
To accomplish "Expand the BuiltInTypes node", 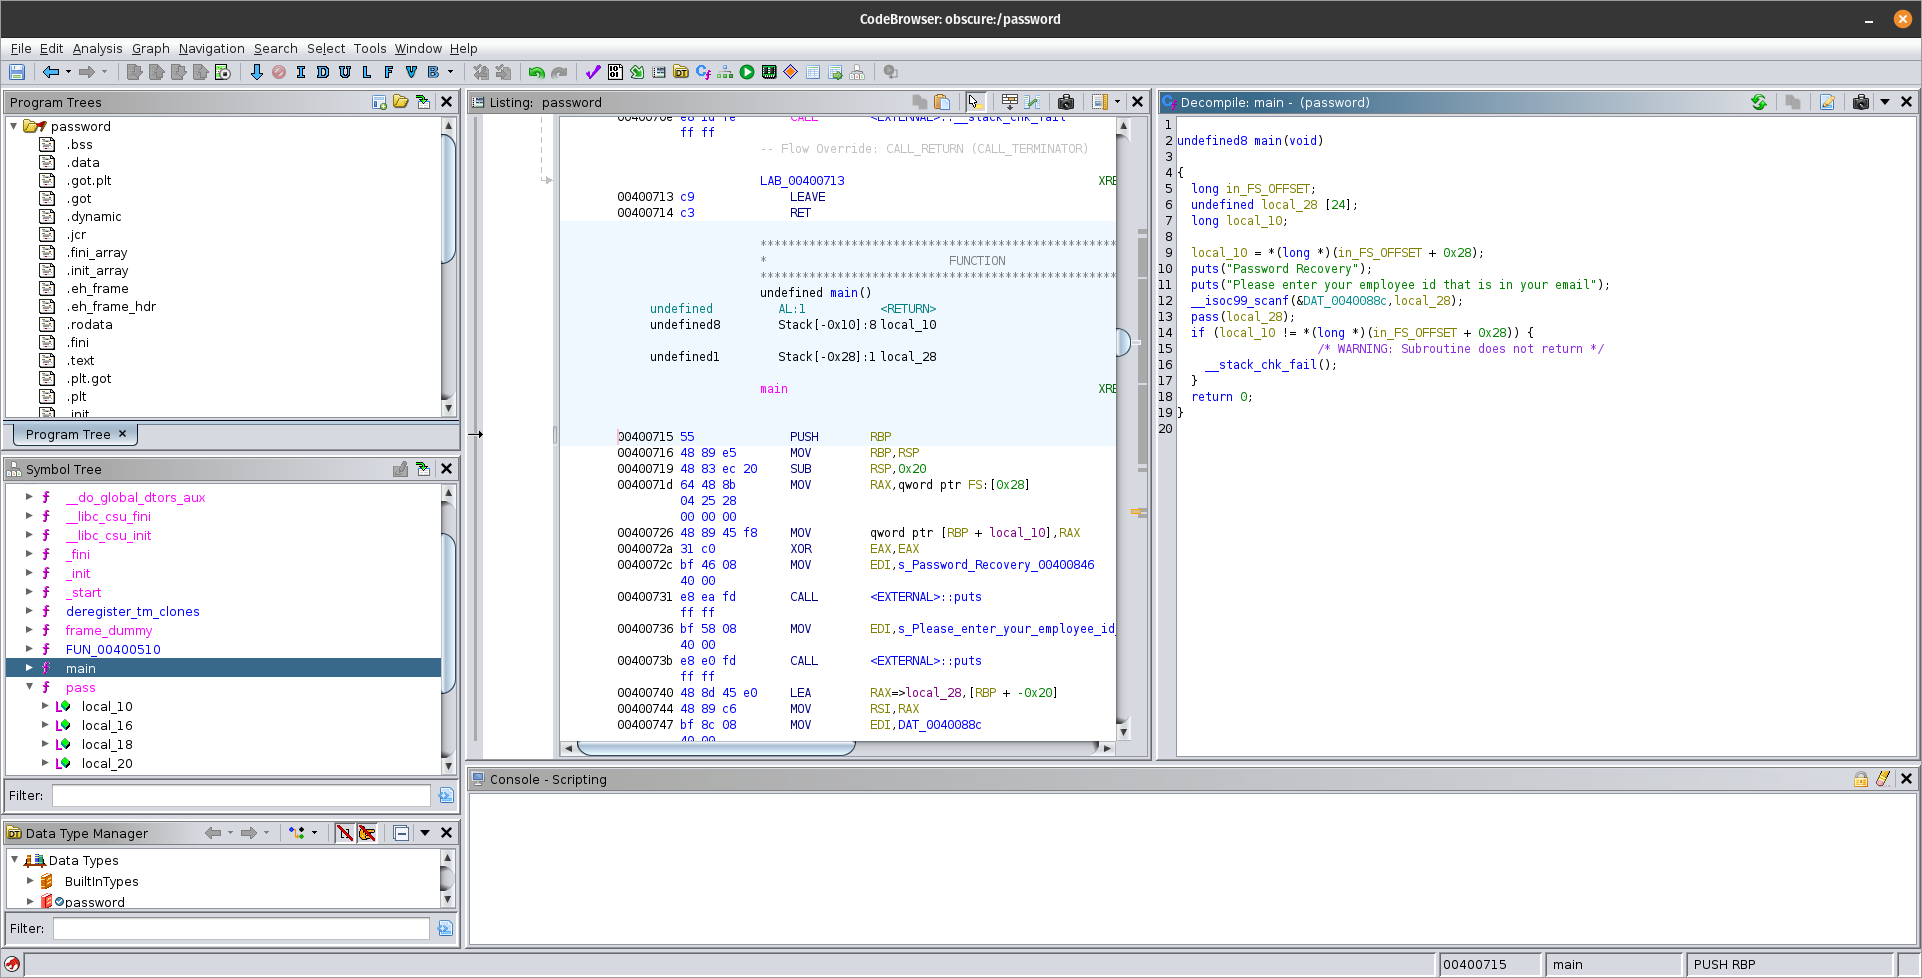I will click(30, 881).
